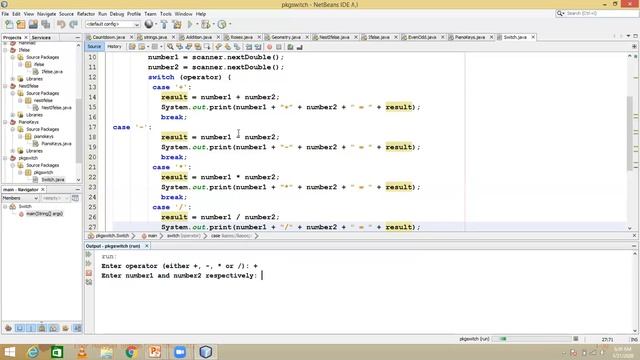Open the Debug Project dropdown arrow
Screen dimensions: 640x360
coord(213,24)
